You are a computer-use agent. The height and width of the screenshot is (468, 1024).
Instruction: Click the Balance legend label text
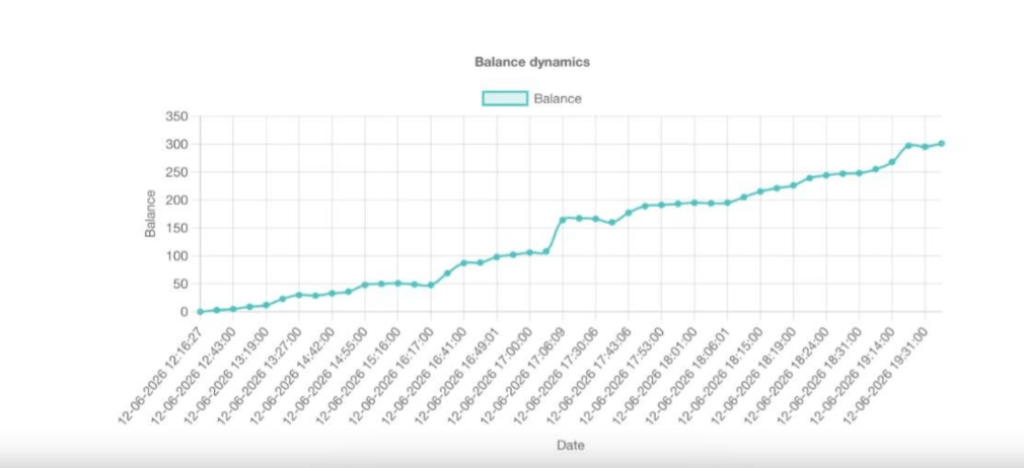click(x=557, y=99)
